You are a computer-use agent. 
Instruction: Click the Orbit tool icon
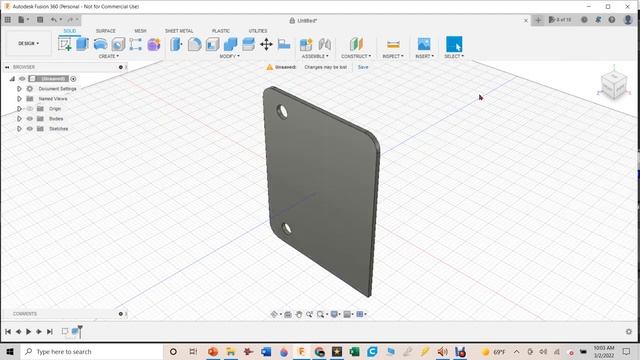pos(274,314)
